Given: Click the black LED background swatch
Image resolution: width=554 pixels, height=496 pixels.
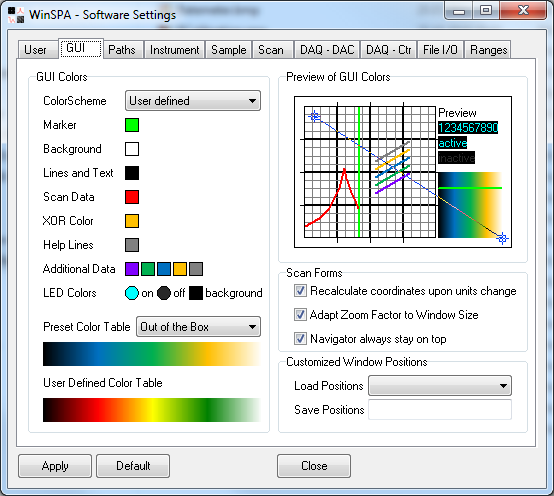Looking at the screenshot, I should click(x=196, y=293).
